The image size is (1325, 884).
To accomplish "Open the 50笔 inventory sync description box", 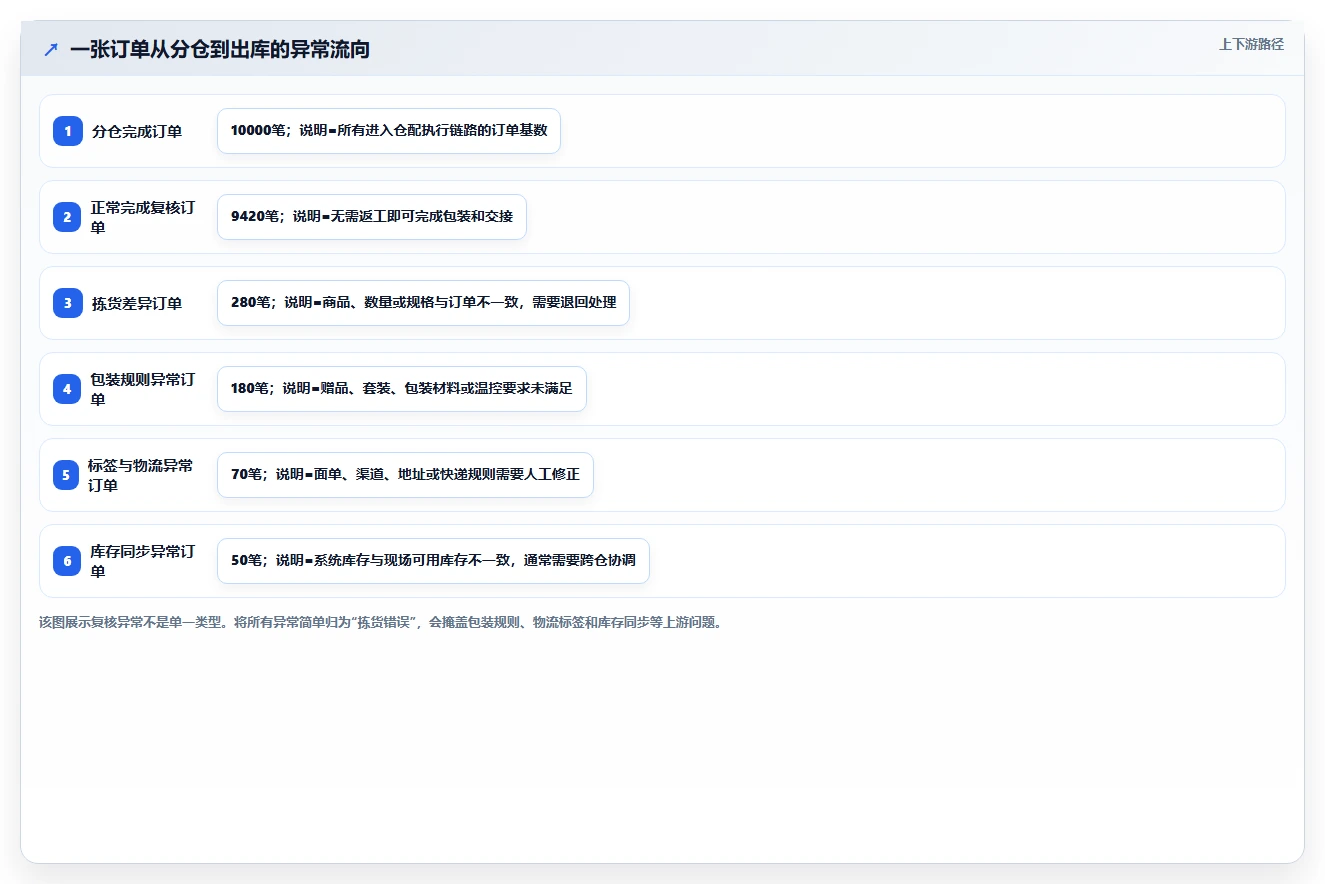I will click(x=433, y=561).
